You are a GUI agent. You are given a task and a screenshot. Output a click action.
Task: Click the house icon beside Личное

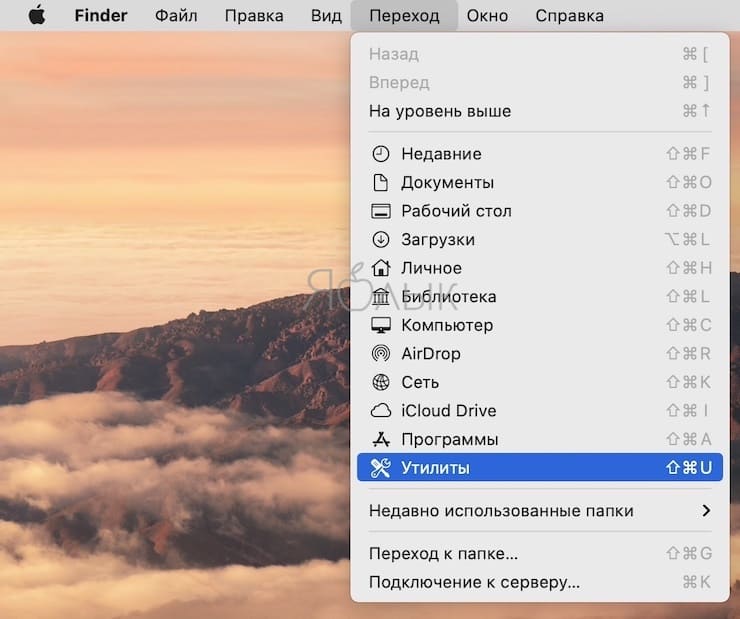click(x=380, y=268)
